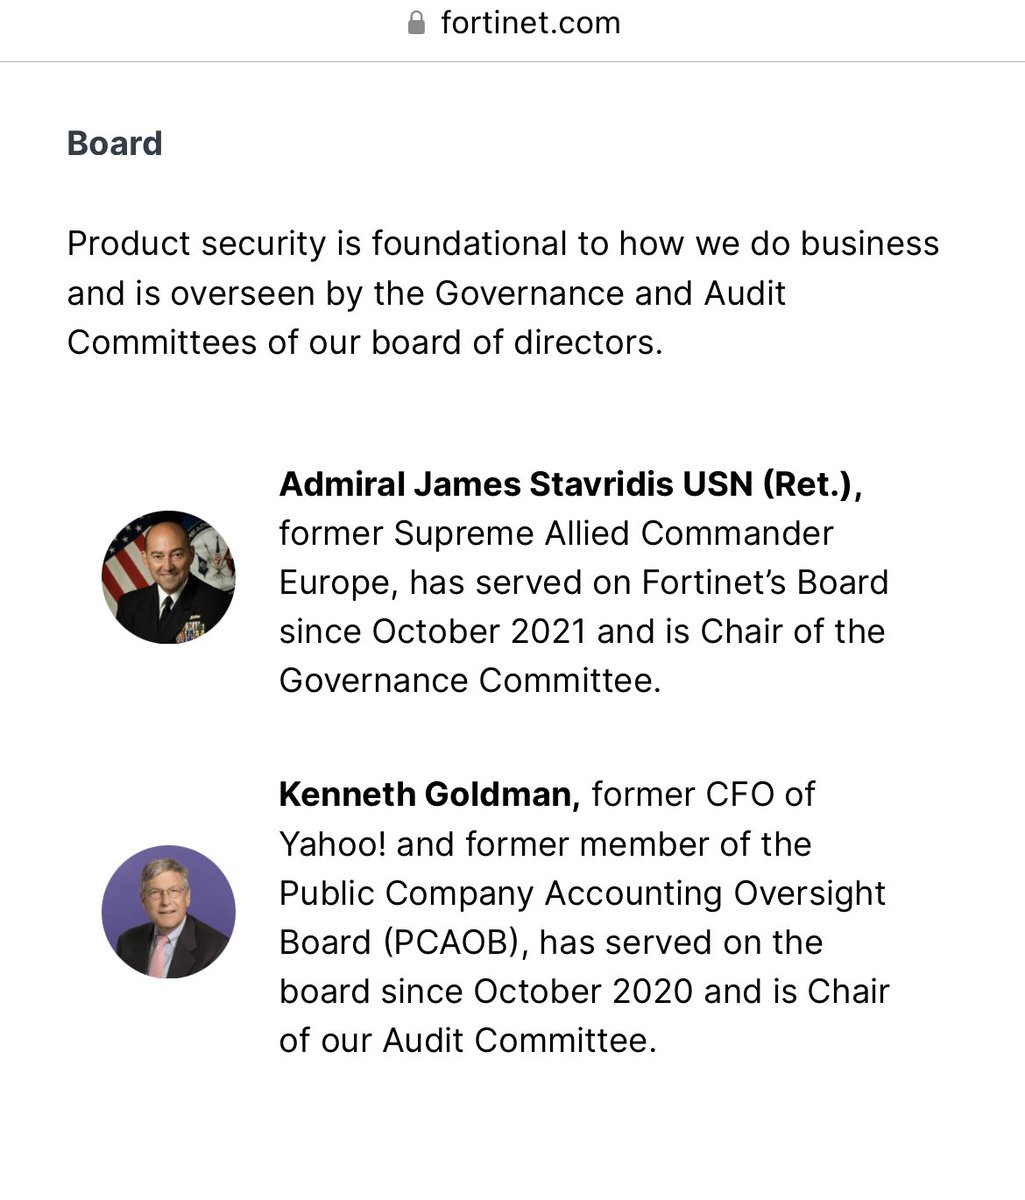The image size is (1025, 1200).
Task: Tap the fortinet.com URL text
Action: tap(530, 23)
